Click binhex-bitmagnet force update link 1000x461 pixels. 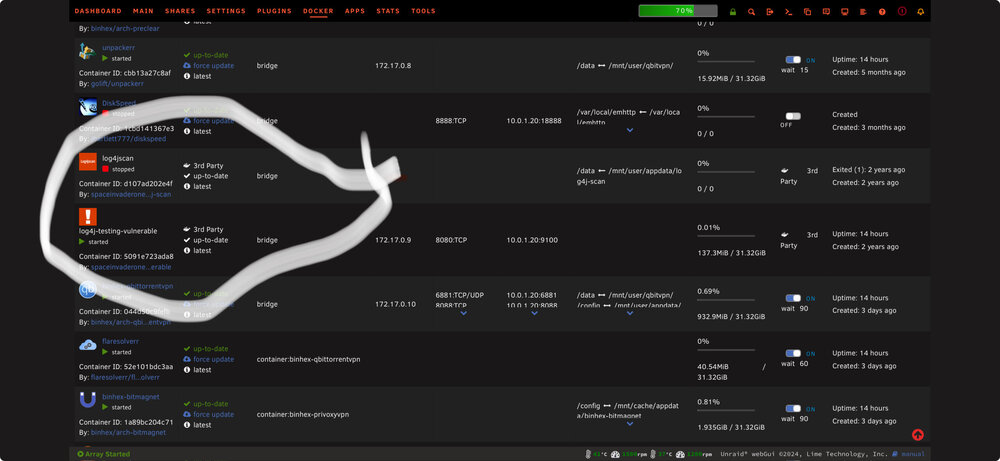coord(214,414)
